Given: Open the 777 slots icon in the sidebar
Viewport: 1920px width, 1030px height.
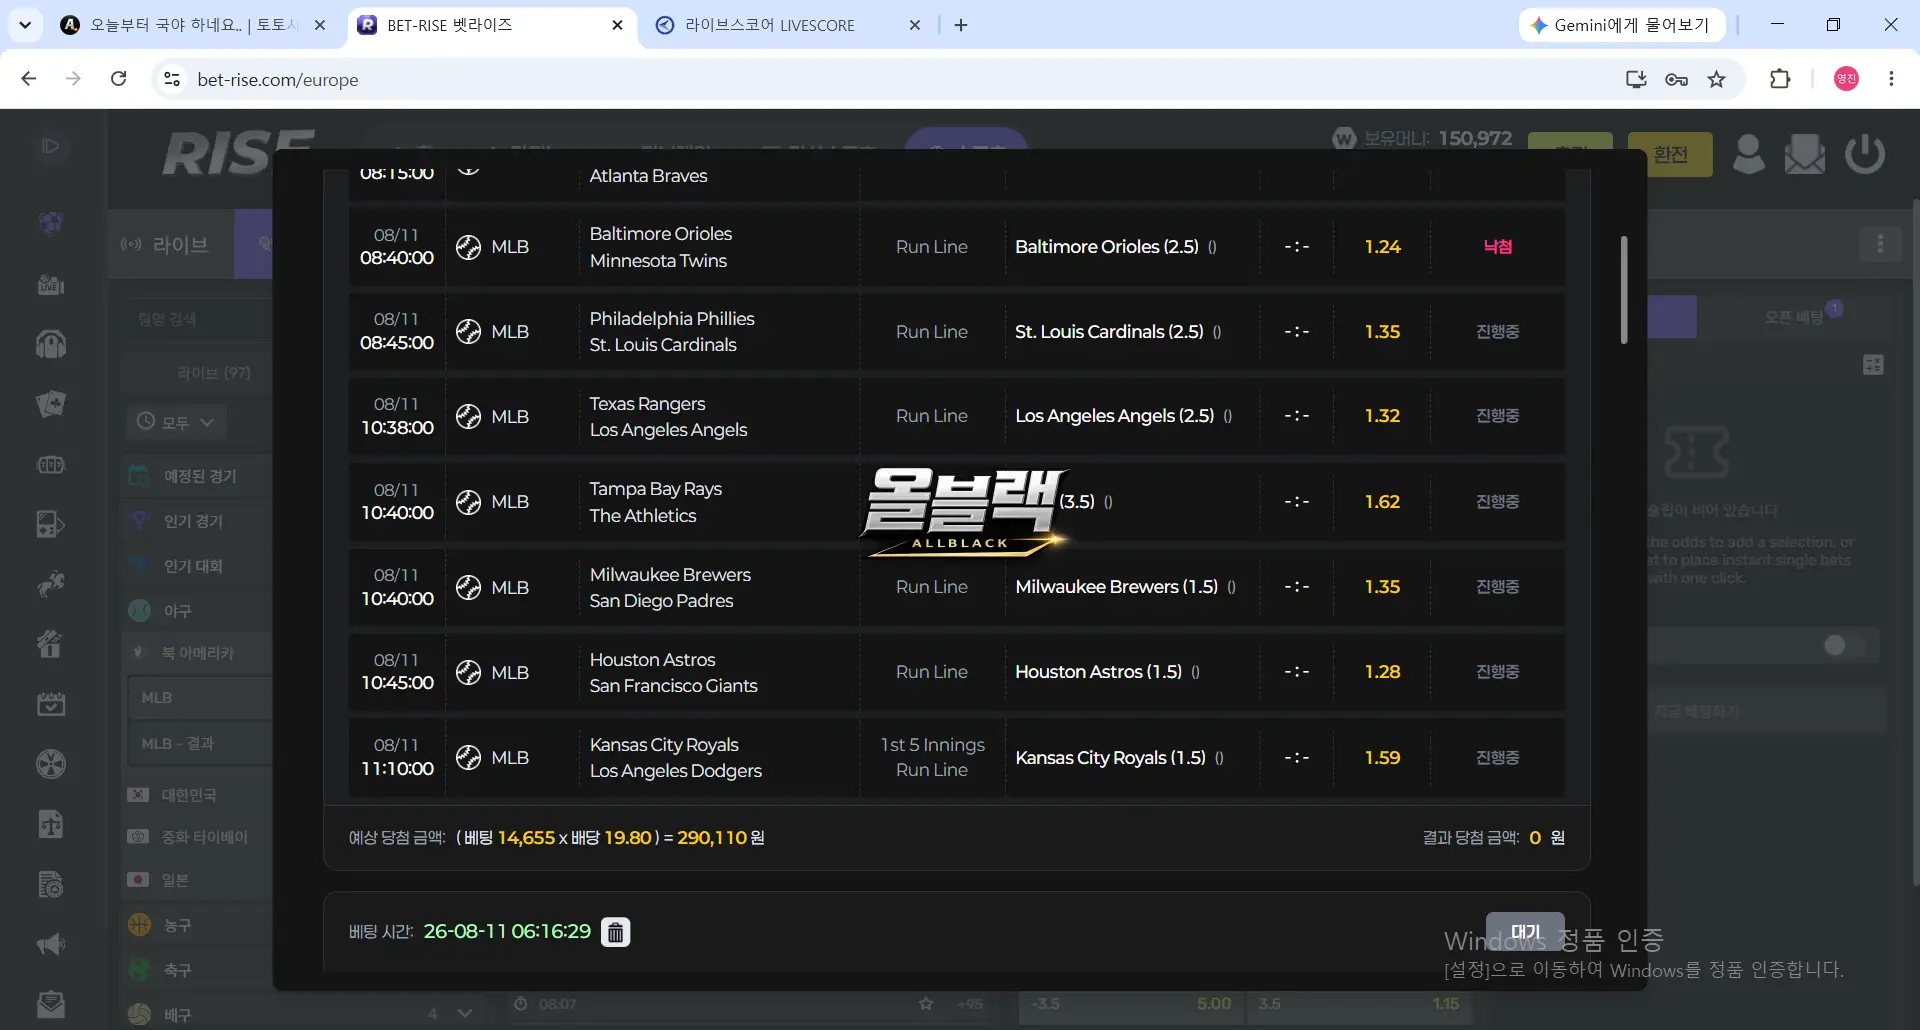Looking at the screenshot, I should 51,465.
